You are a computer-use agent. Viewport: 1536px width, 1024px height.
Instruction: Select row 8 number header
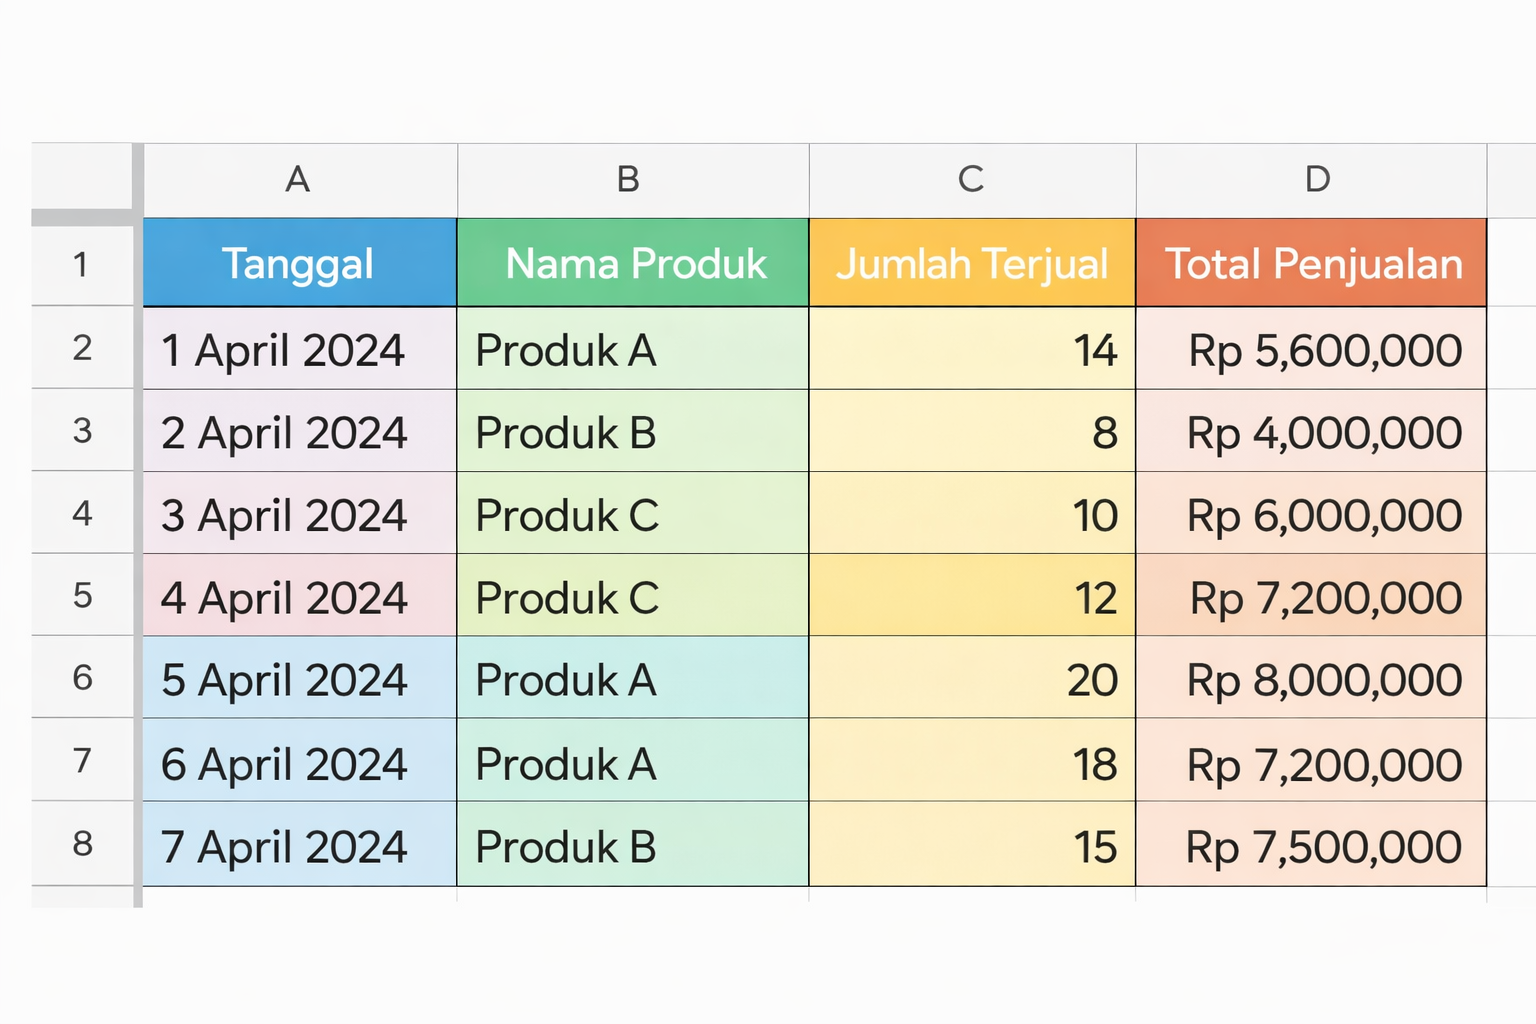[82, 844]
